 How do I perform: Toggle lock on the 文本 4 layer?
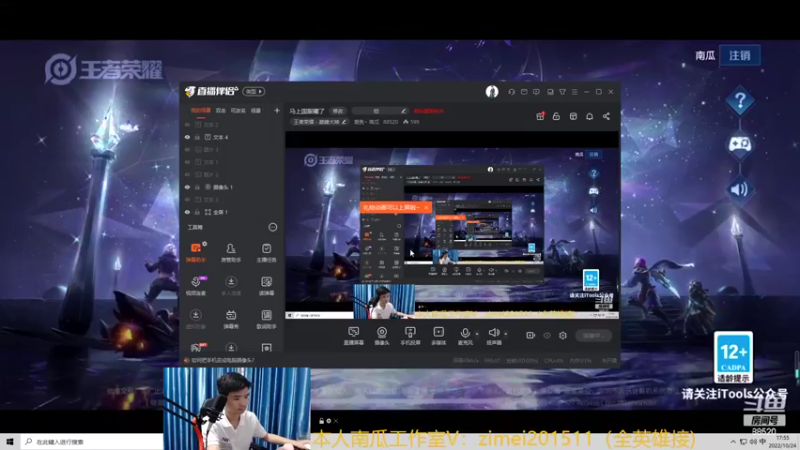197,137
